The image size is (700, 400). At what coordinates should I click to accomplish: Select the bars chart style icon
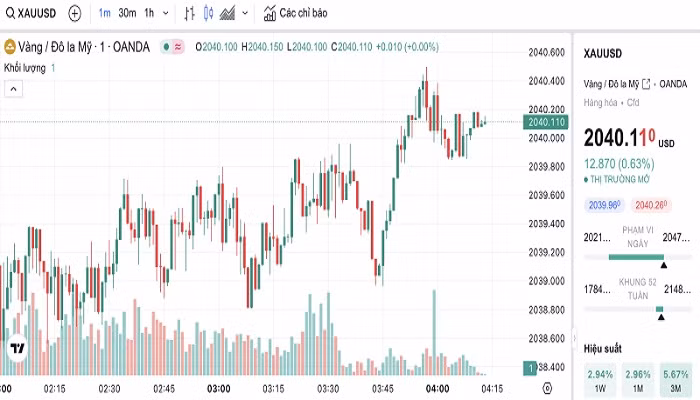click(189, 13)
